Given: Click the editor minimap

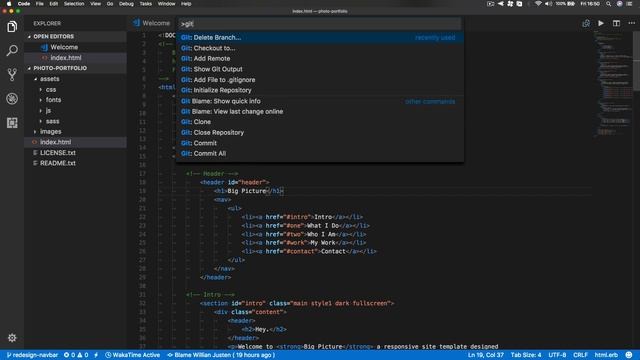Looking at the screenshot, I should click(x=613, y=84).
